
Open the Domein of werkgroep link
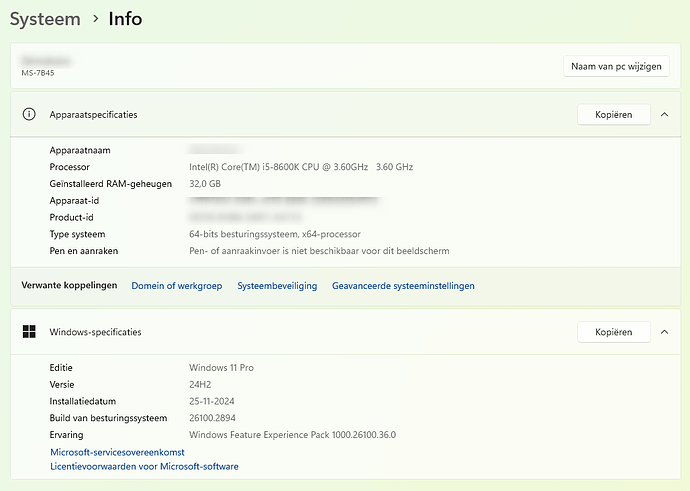point(177,286)
